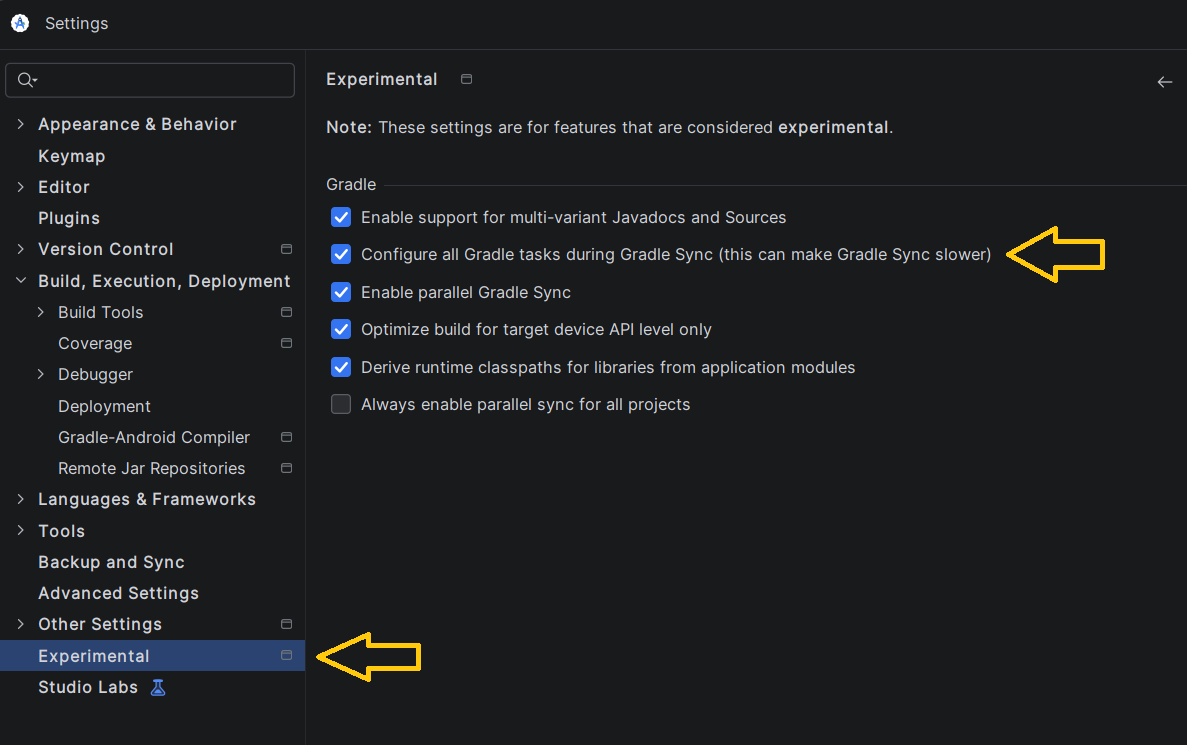Click project icon next to Remote Jar Repositories
The width and height of the screenshot is (1187, 745).
pyautogui.click(x=286, y=468)
